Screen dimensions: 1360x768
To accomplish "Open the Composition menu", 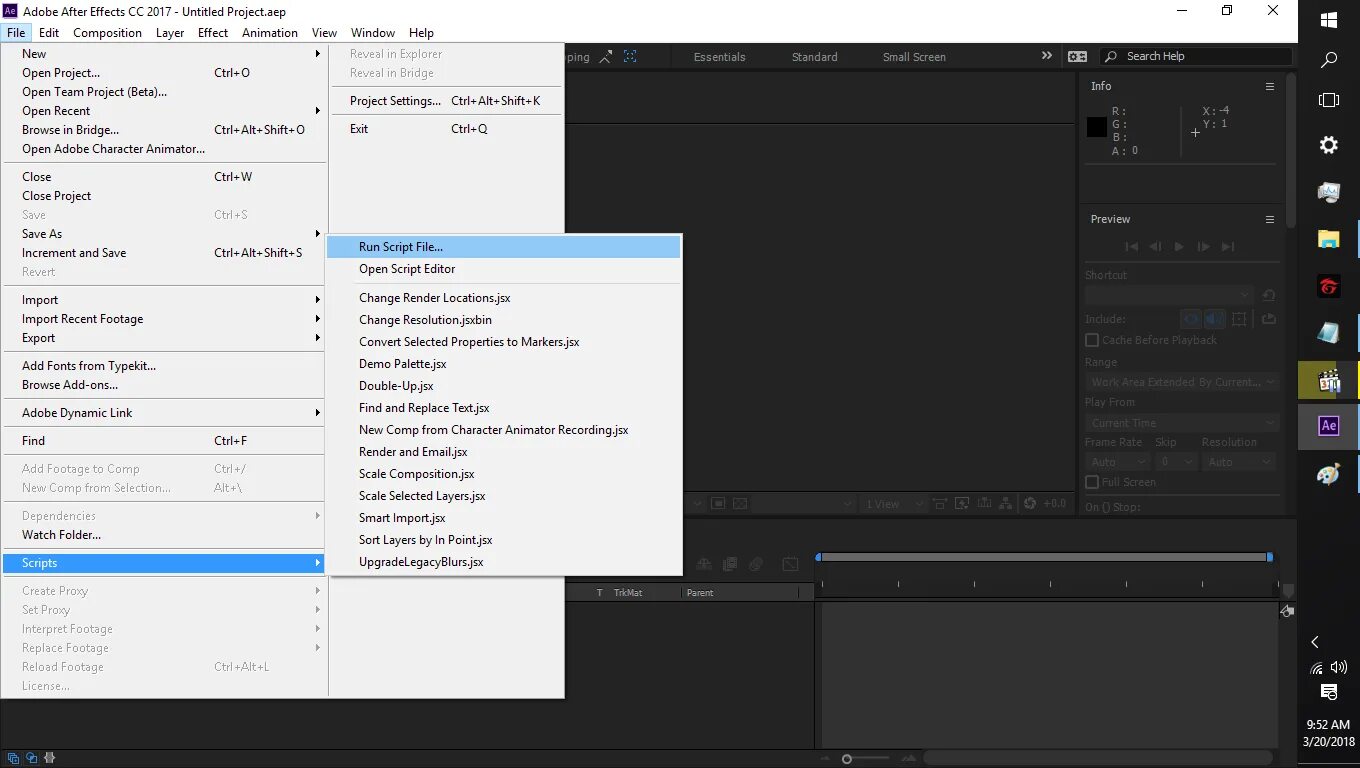I will click(x=107, y=33).
